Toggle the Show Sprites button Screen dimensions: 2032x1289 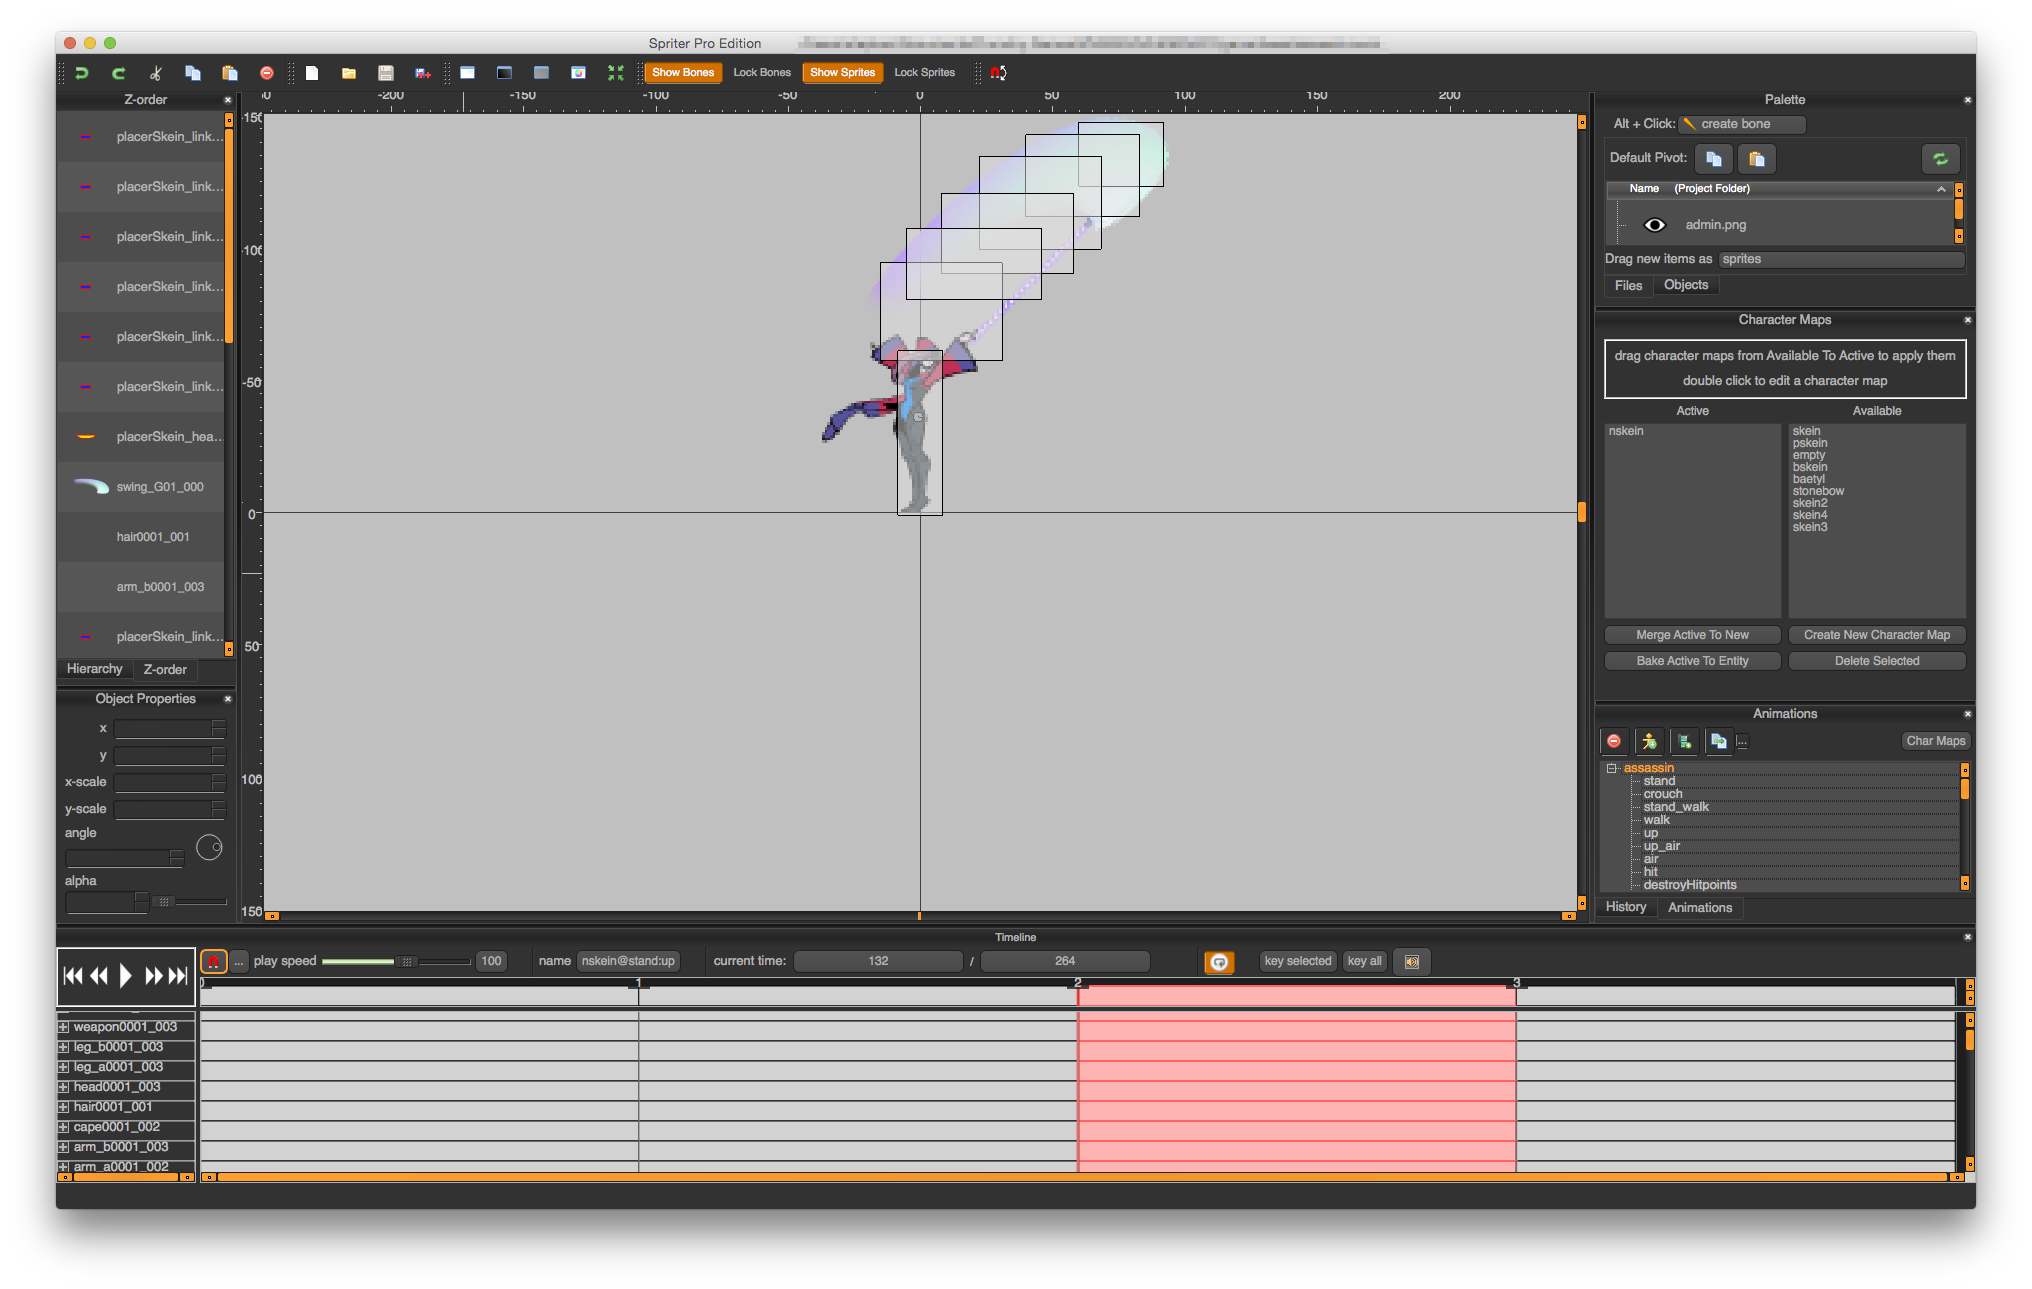[842, 73]
